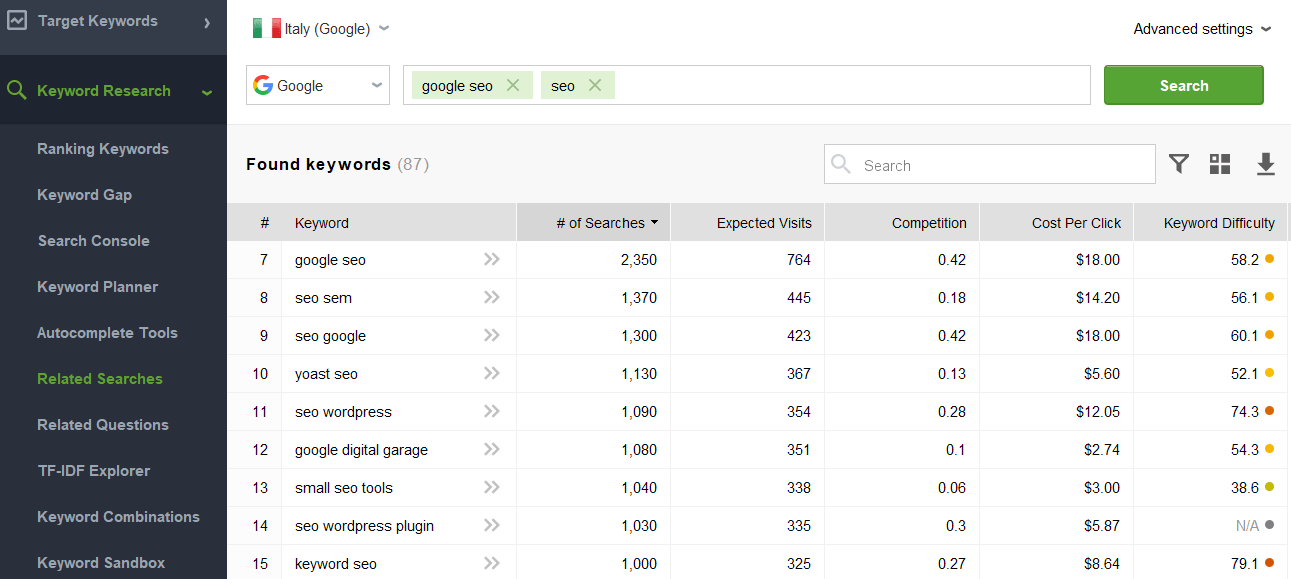This screenshot has height=579, width=1291.
Task: Open Related Questions
Action: 103,425
